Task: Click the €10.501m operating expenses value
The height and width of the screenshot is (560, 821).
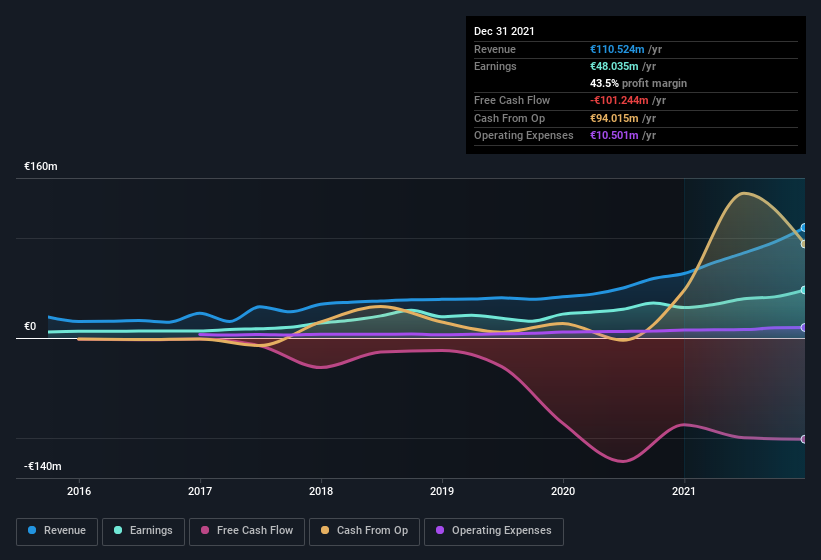Action: (614, 135)
